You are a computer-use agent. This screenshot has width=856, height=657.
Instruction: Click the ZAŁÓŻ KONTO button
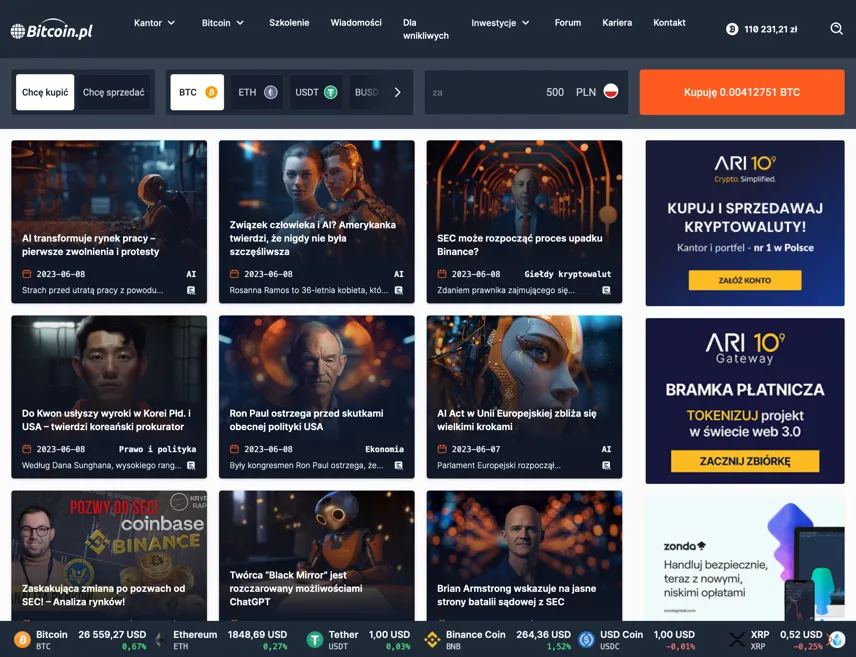745,280
